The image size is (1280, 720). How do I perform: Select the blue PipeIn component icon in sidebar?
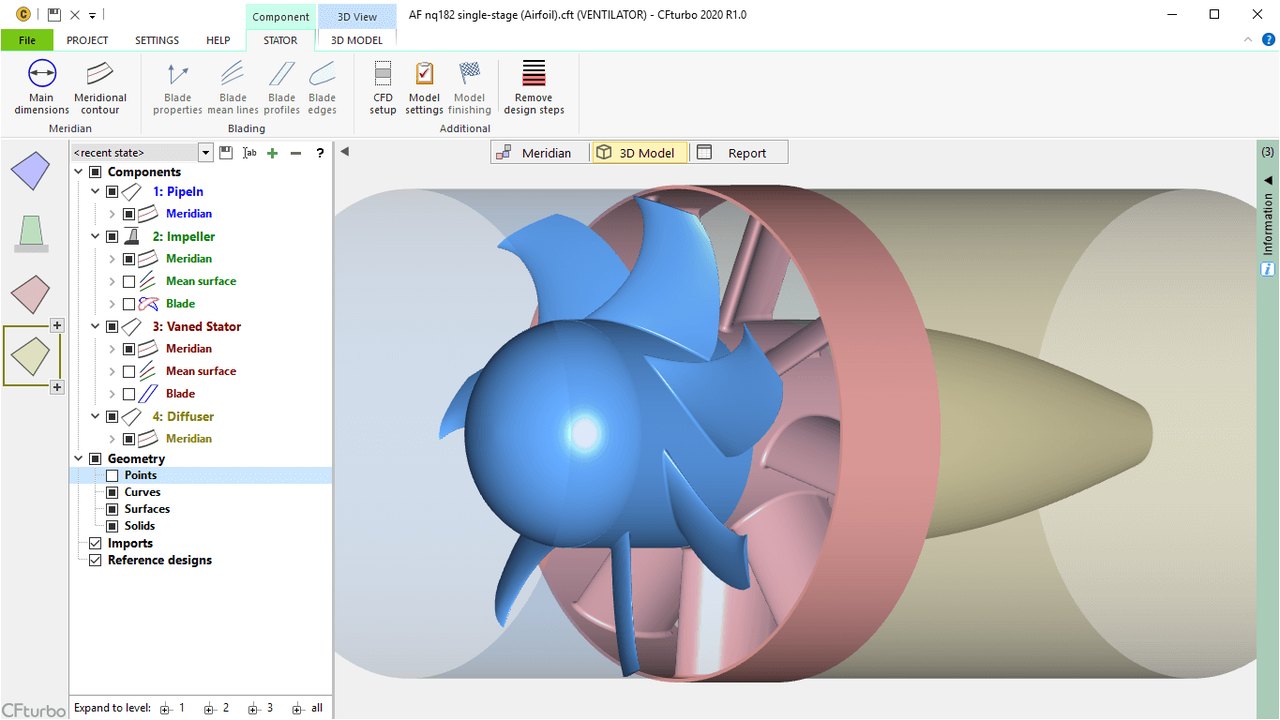click(x=30, y=171)
